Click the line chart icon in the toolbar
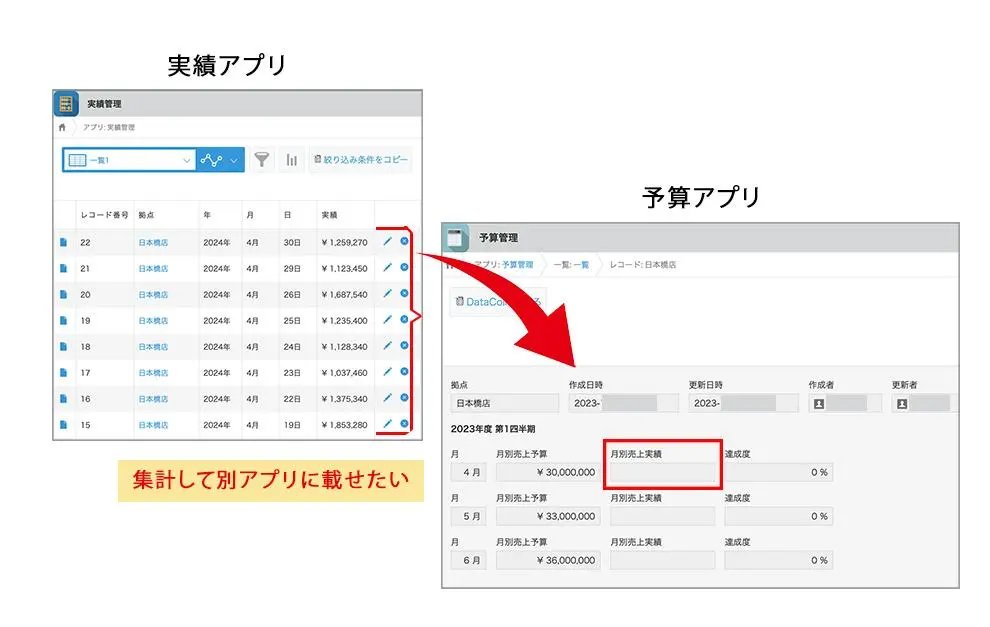This screenshot has height=627, width=990. pos(210,160)
